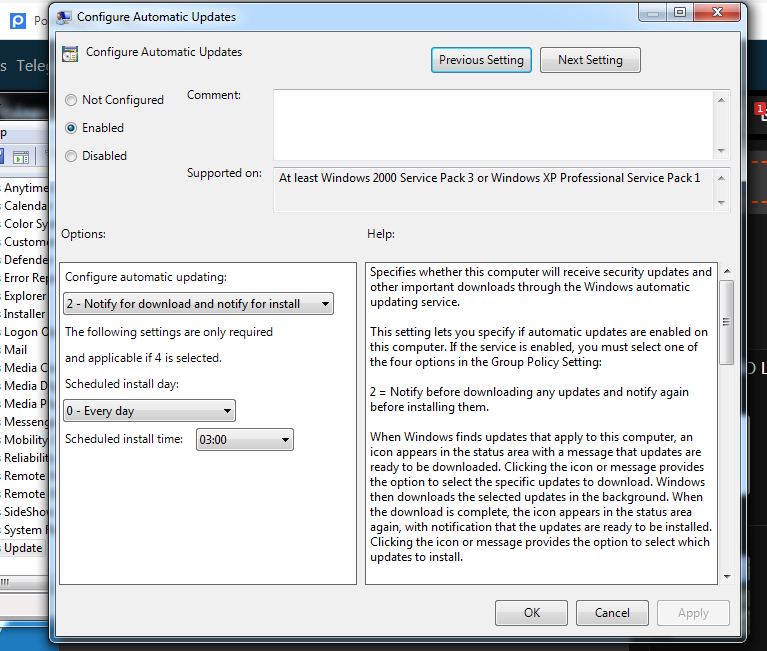
Task: Minimize the Configure Automatic Updates dialog
Action: [653, 12]
